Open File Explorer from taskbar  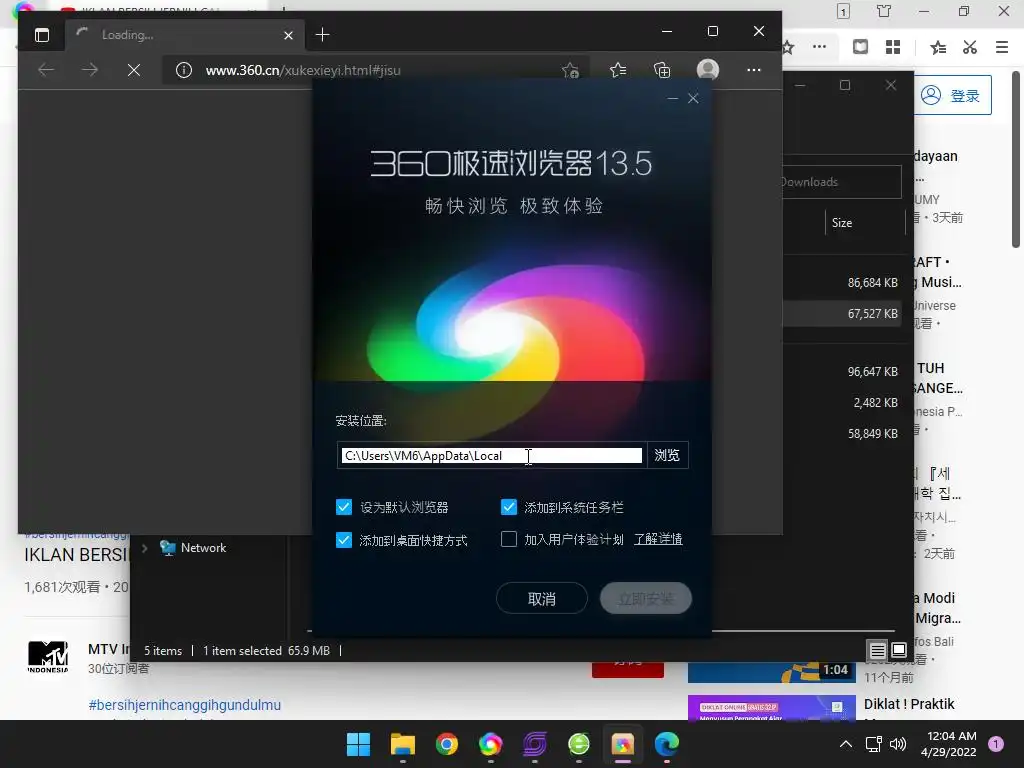coord(403,744)
